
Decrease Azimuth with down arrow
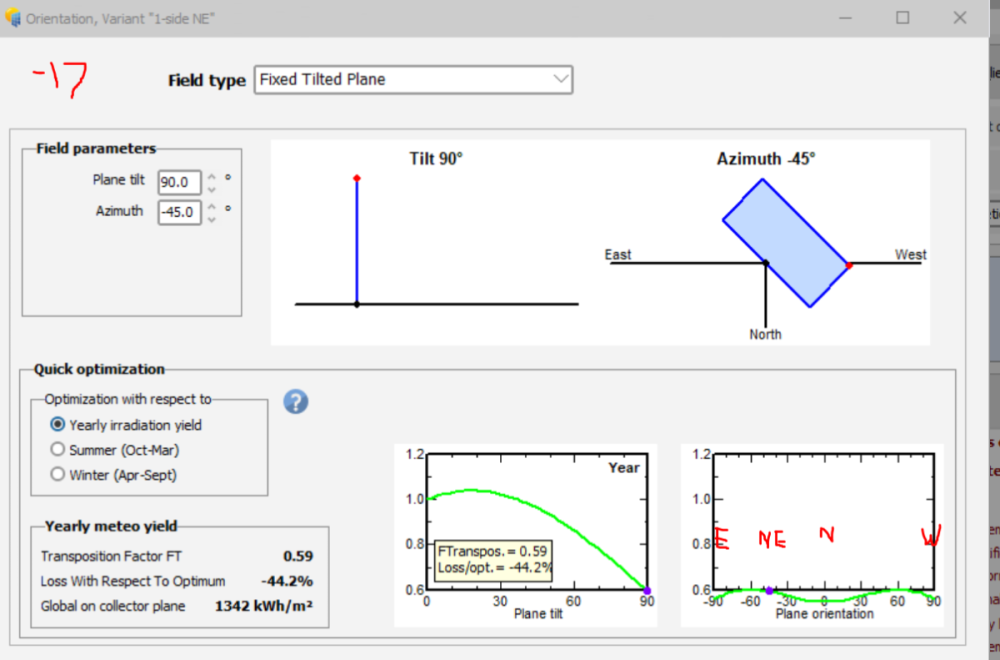tap(212, 218)
